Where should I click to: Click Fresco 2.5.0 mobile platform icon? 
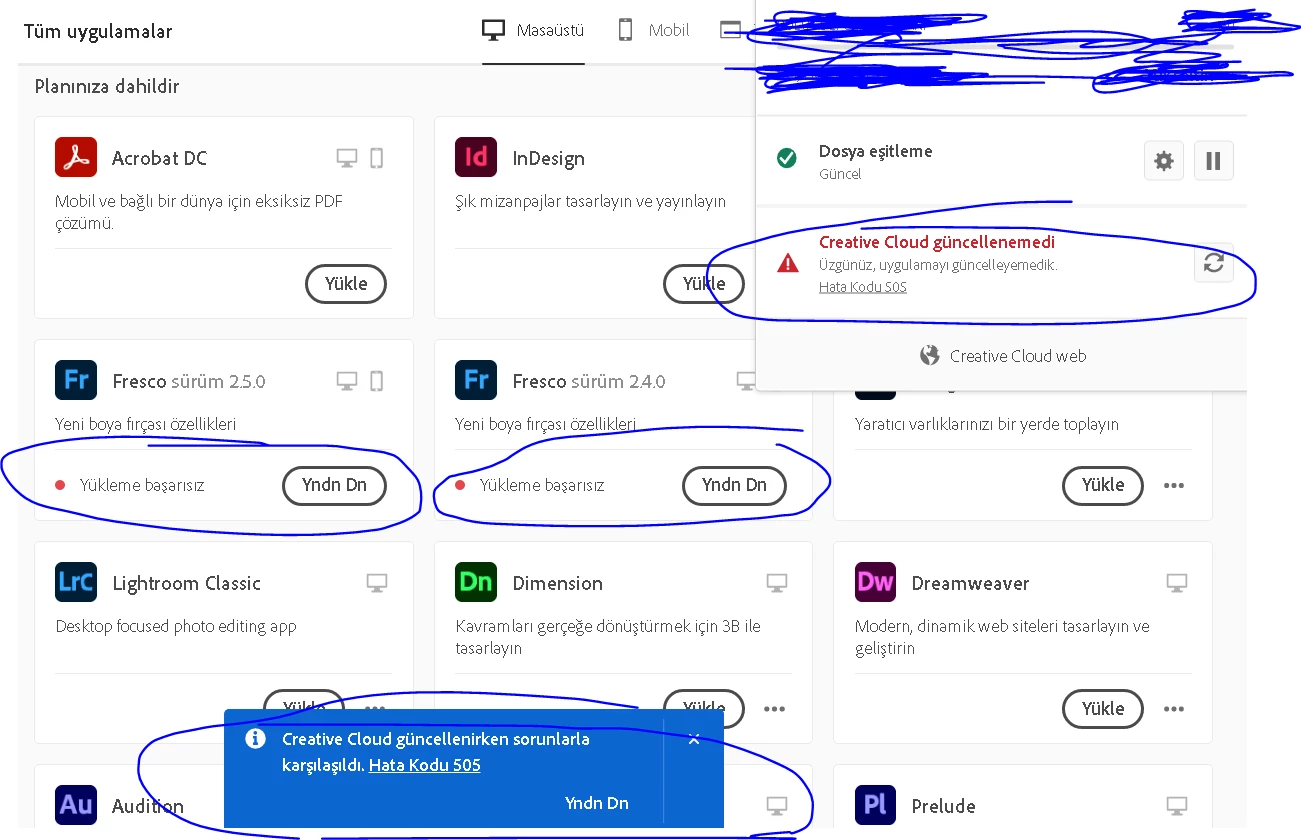pos(377,381)
